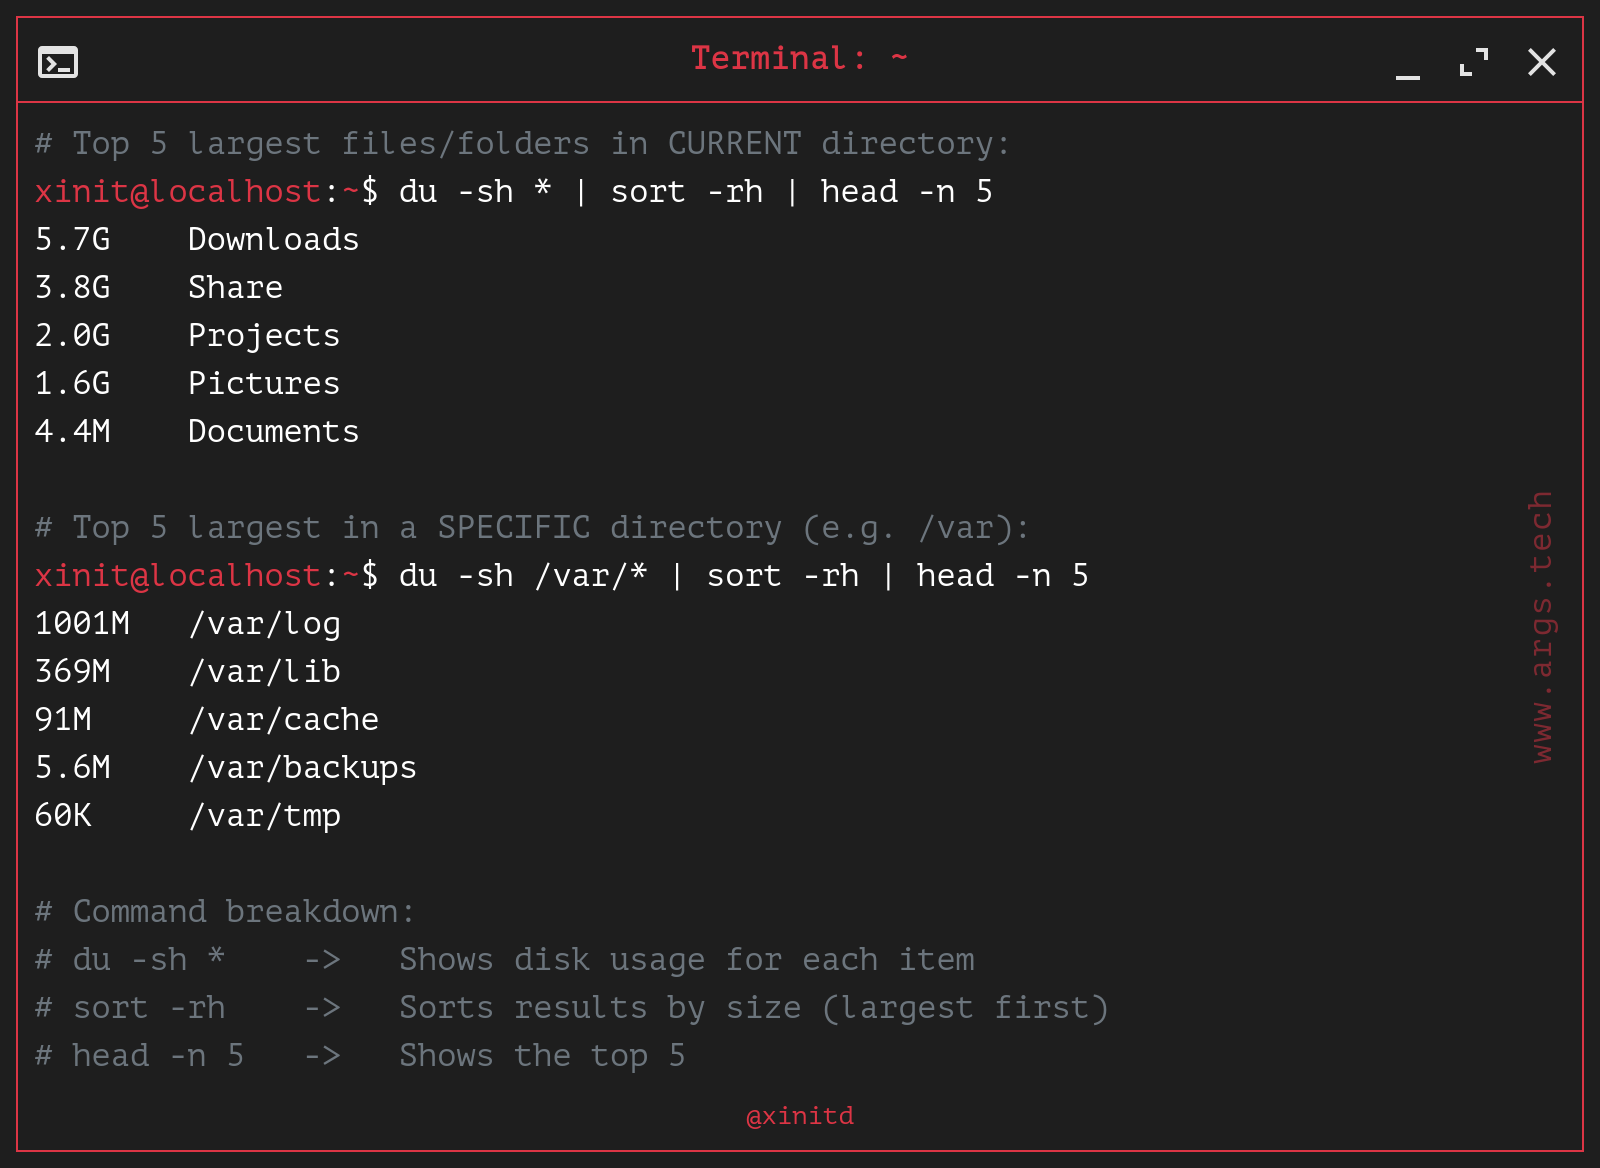Click the 'Terminal: ~' title text
The width and height of the screenshot is (1600, 1168).
(x=799, y=58)
